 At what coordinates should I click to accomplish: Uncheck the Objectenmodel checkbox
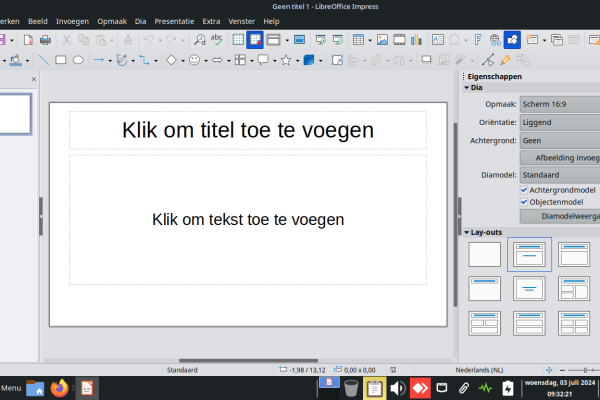(x=524, y=201)
